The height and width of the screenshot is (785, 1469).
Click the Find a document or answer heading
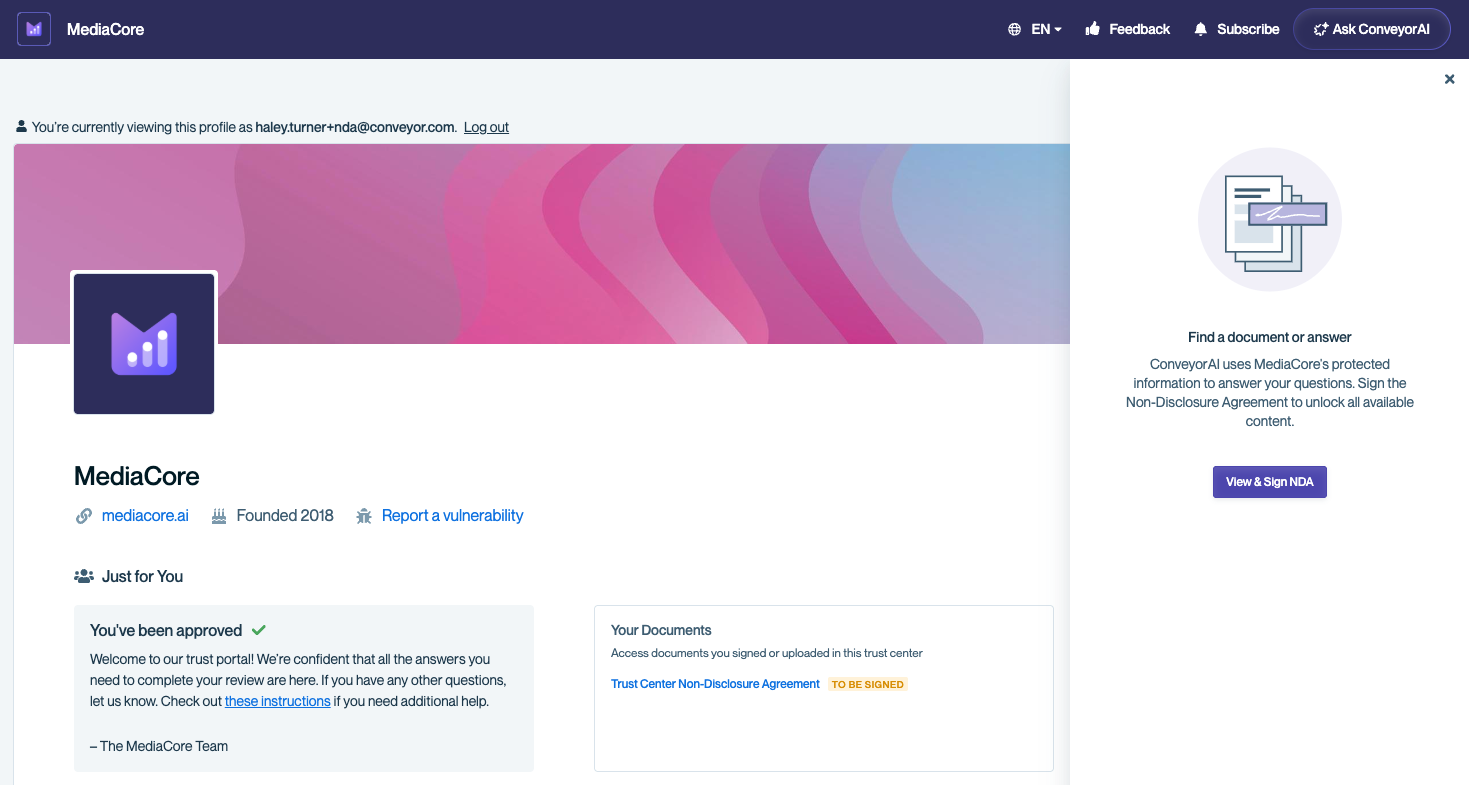point(1269,337)
